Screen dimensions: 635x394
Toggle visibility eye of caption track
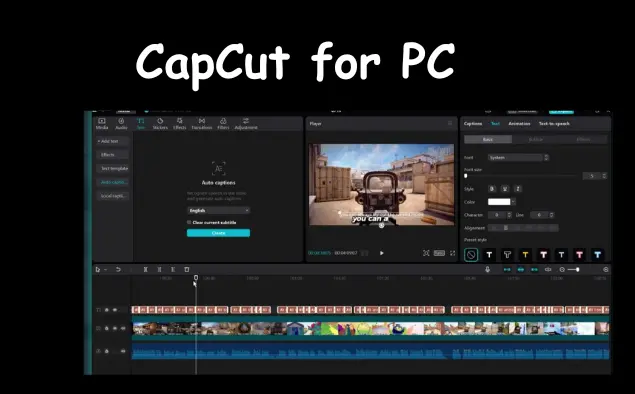(115, 310)
